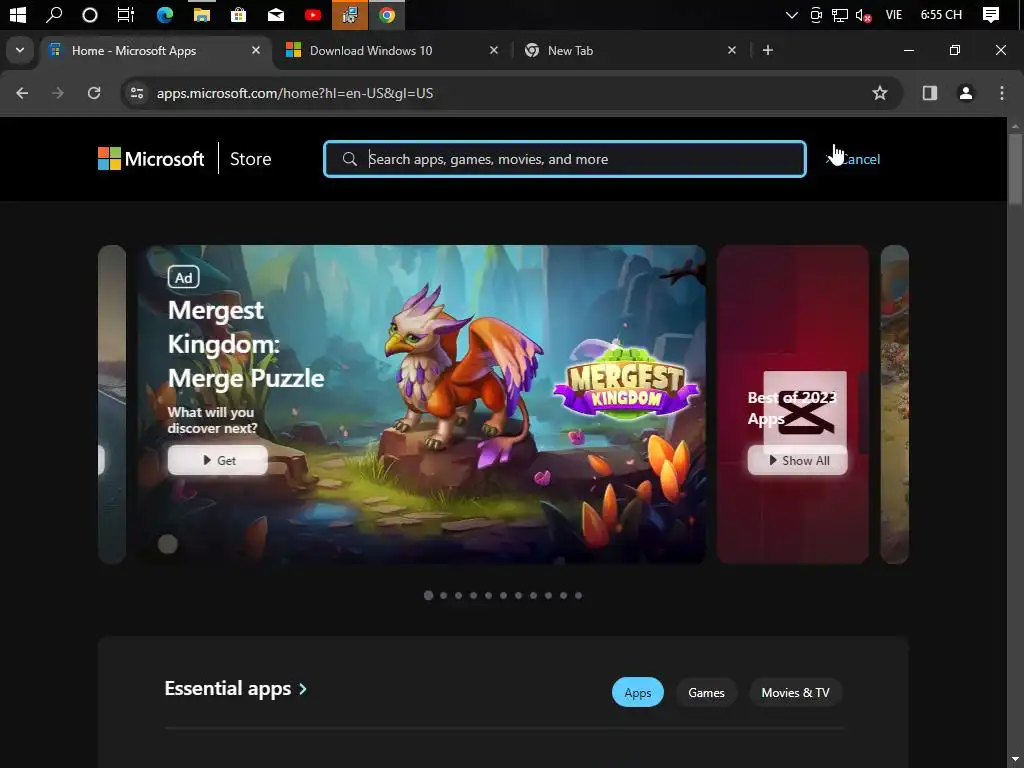Close the New Tab tab
The height and width of the screenshot is (768, 1024).
pos(732,50)
